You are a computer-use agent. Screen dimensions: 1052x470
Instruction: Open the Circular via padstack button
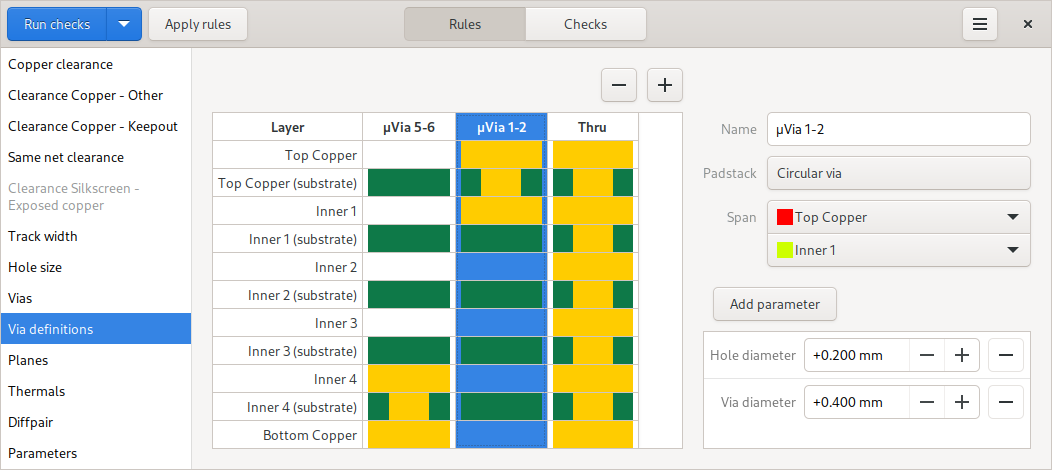point(898,173)
